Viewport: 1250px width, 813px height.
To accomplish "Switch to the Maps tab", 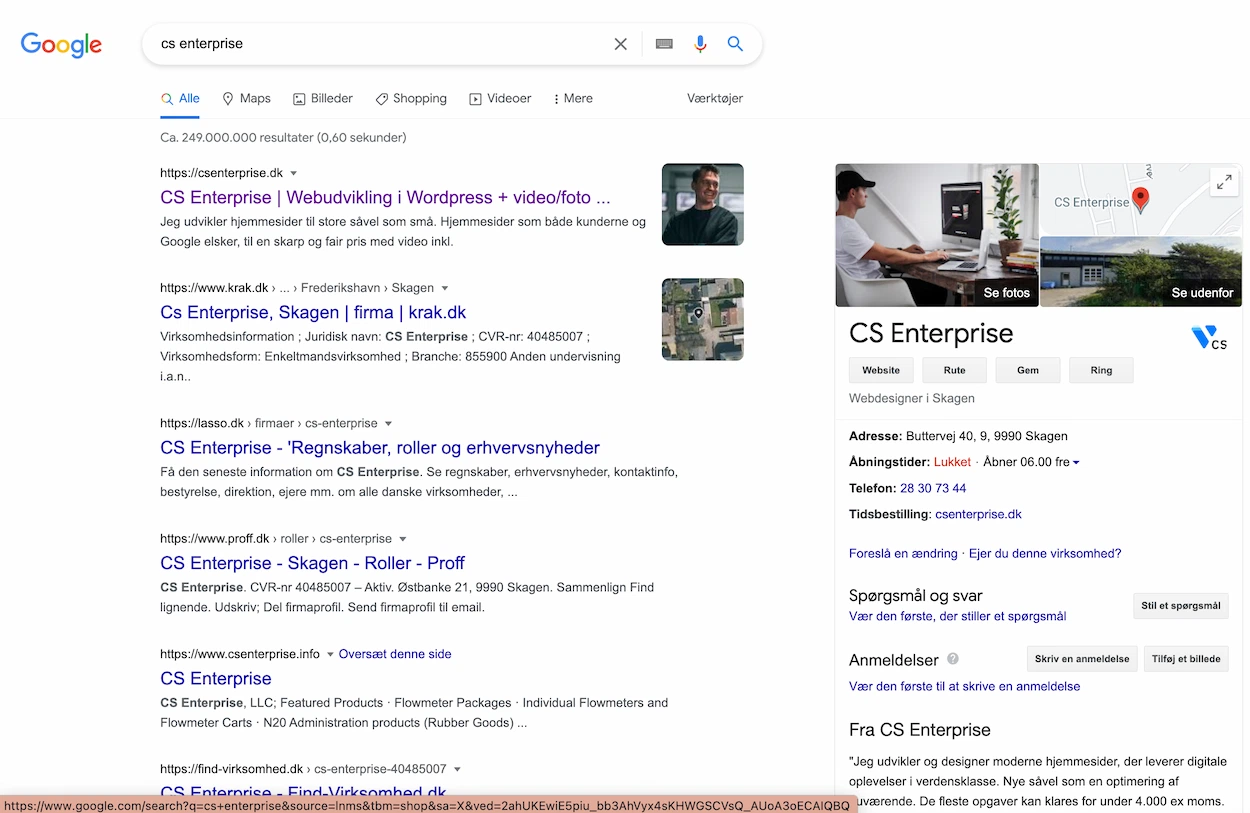I will [x=246, y=98].
